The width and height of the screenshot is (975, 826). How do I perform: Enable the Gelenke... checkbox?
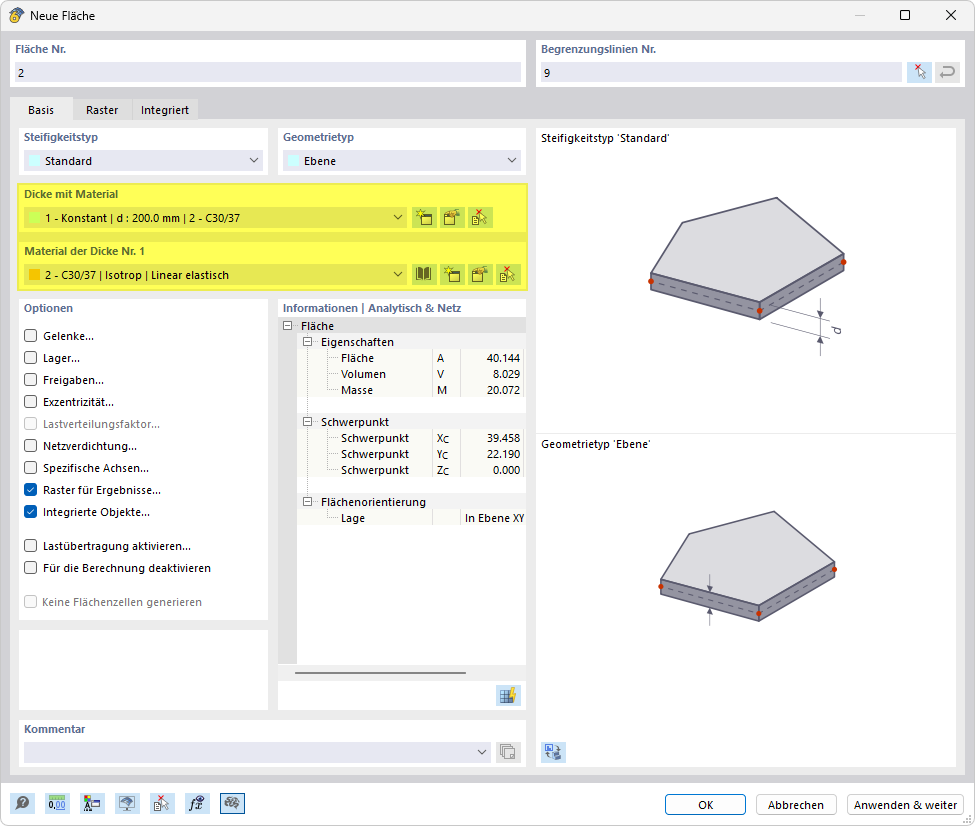(x=30, y=336)
